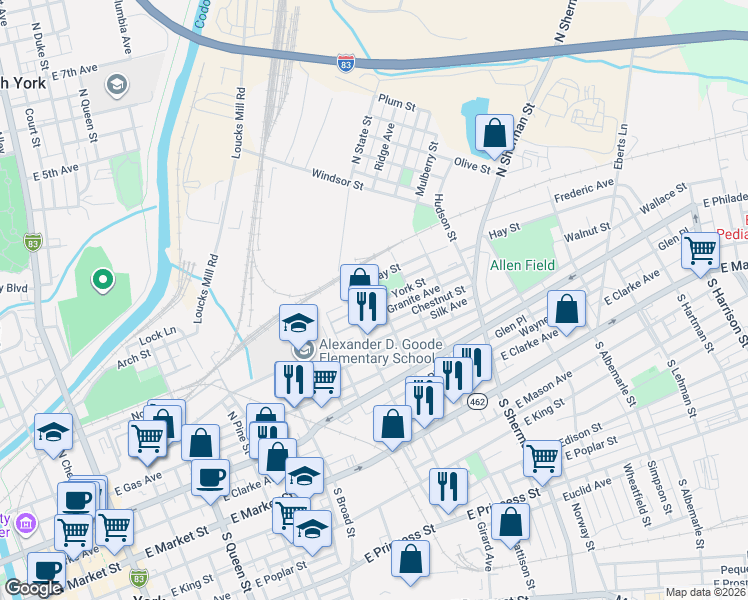This screenshot has height=600, width=748.
Task: Click the Alexander D. Goode Elementary School label
Action: click(x=381, y=351)
